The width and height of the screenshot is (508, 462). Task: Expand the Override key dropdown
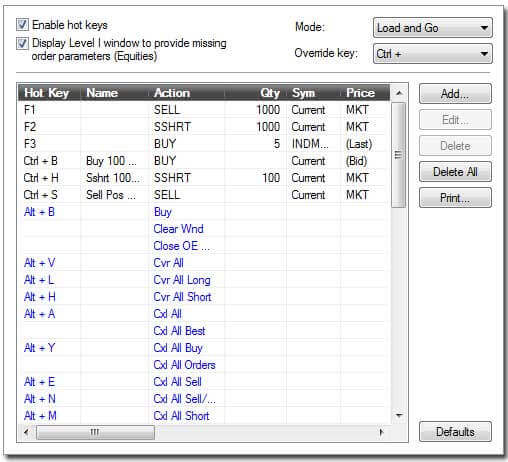click(433, 53)
